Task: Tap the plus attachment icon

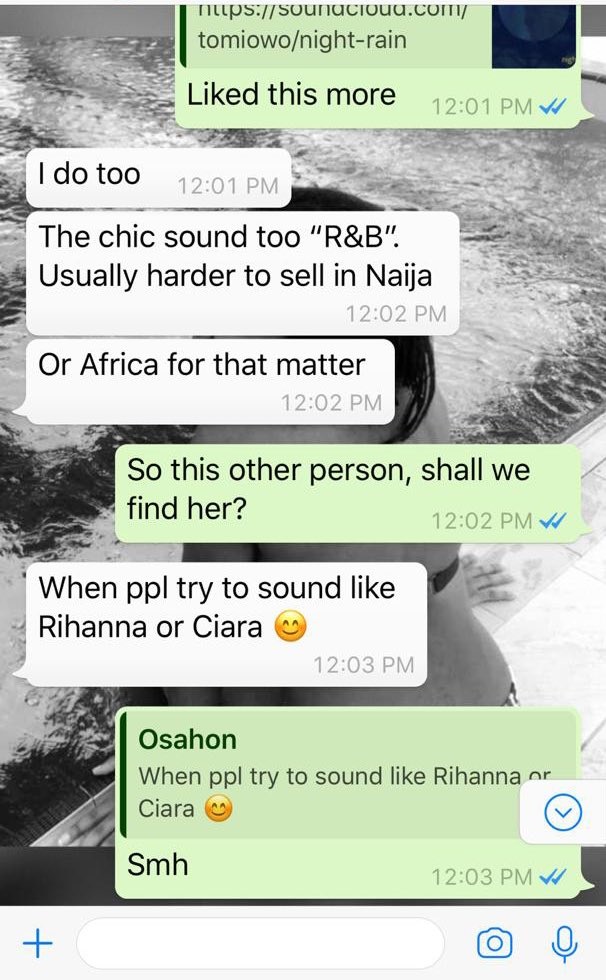Action: point(37,942)
